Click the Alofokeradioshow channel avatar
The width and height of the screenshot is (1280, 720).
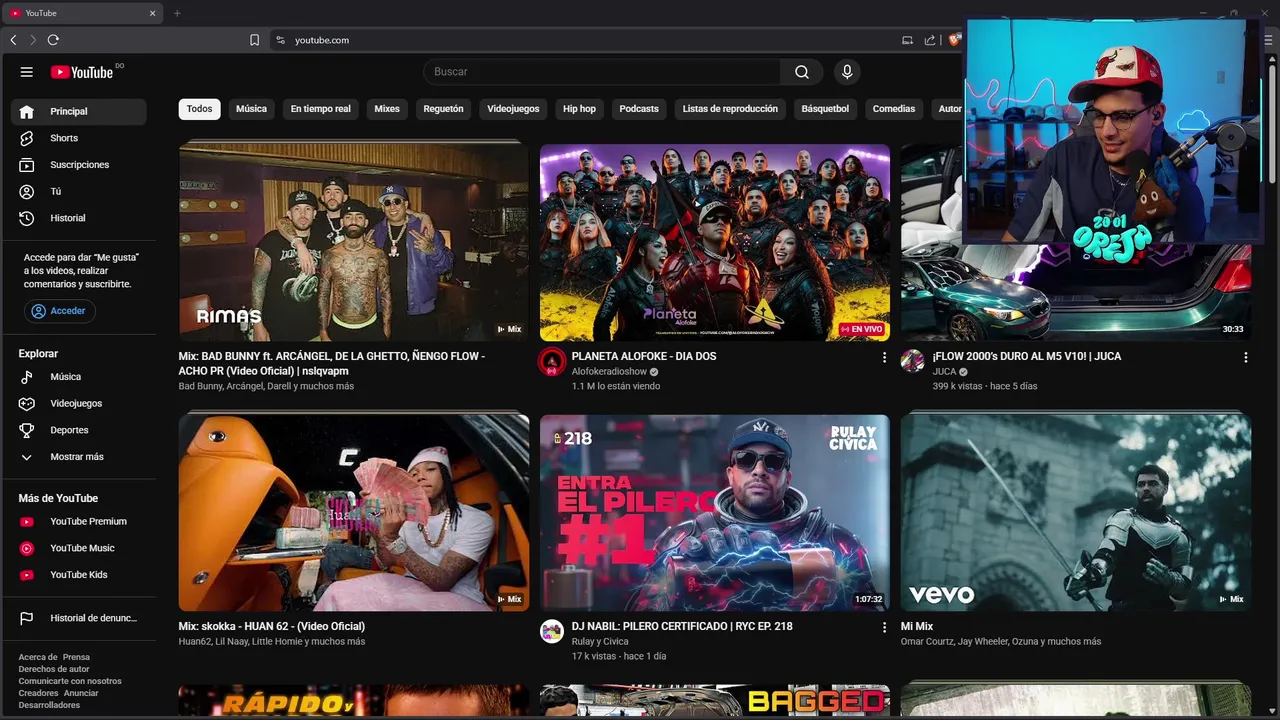(552, 361)
